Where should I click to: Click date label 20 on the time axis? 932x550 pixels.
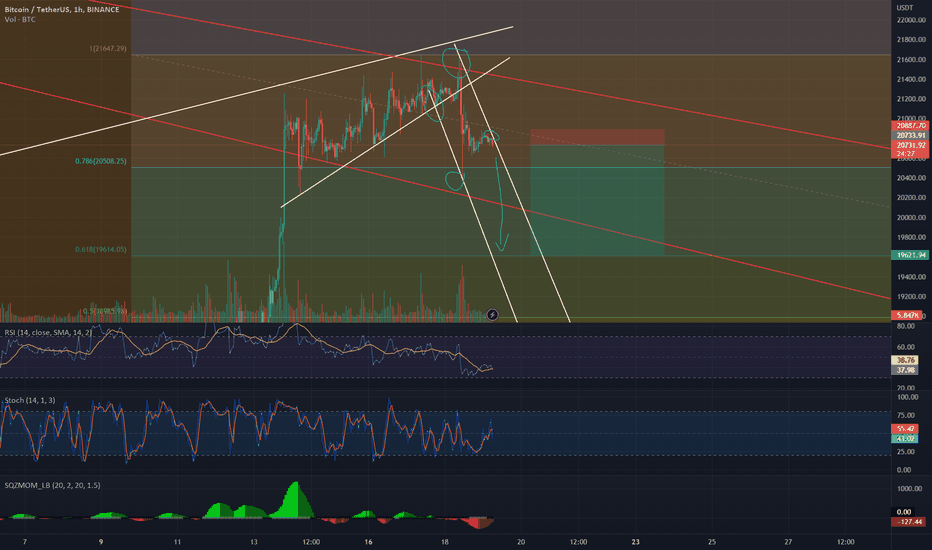coord(521,542)
